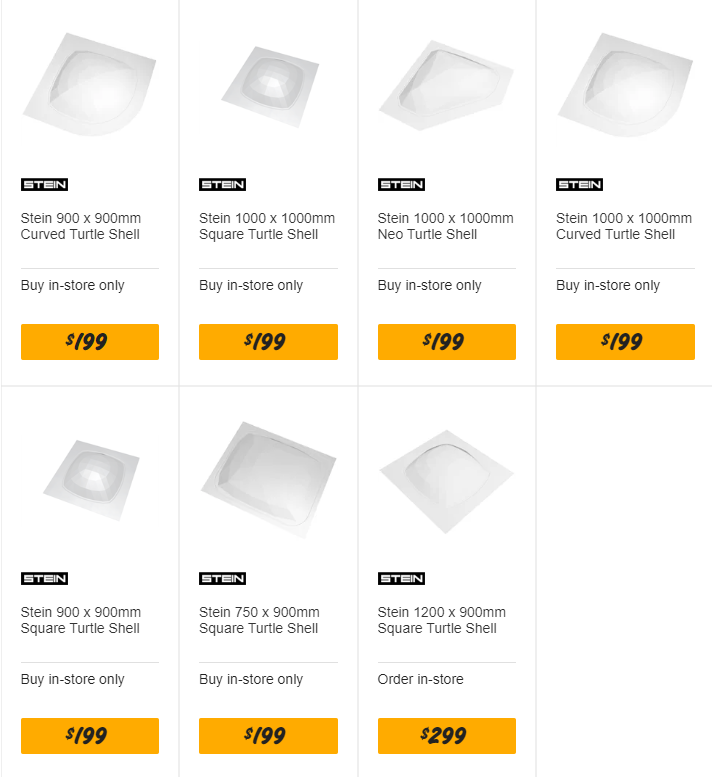Click Stein brand logo above 1200 x 900mm shell
The image size is (712, 777).
tap(401, 578)
